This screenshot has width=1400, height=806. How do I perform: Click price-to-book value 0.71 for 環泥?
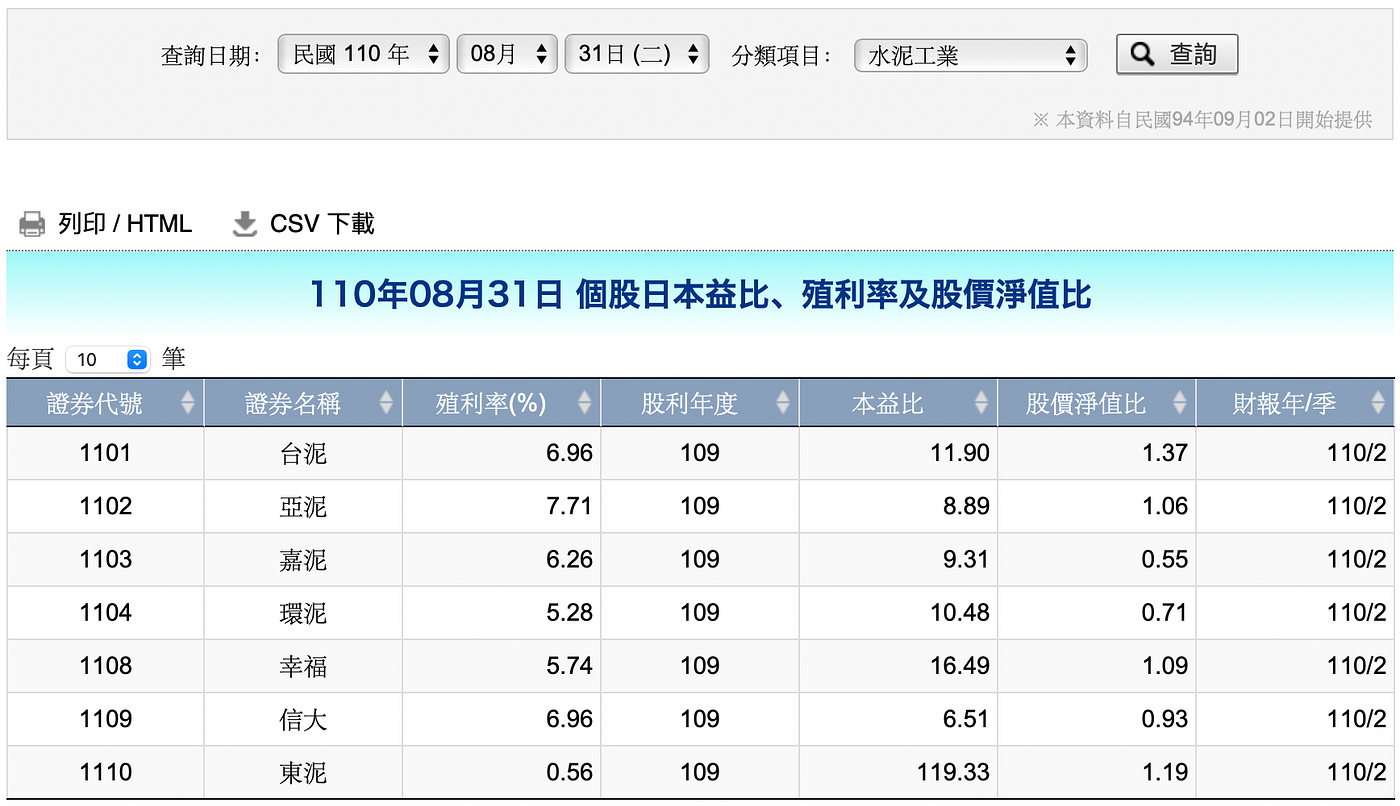coord(1165,612)
